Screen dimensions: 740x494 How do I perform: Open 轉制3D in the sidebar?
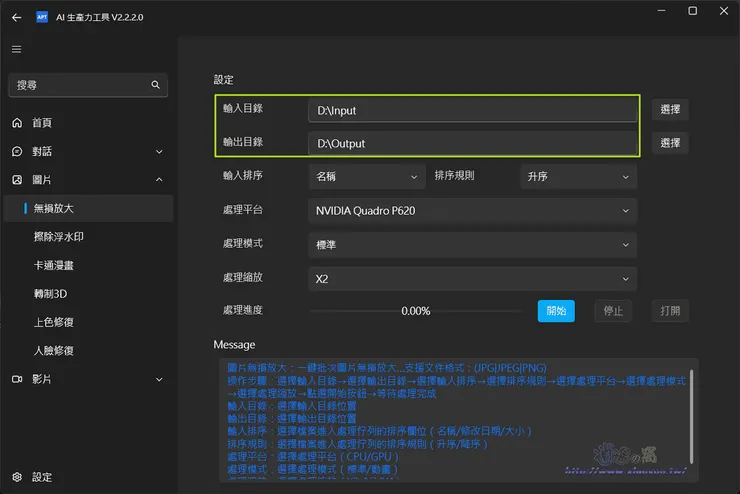50,294
